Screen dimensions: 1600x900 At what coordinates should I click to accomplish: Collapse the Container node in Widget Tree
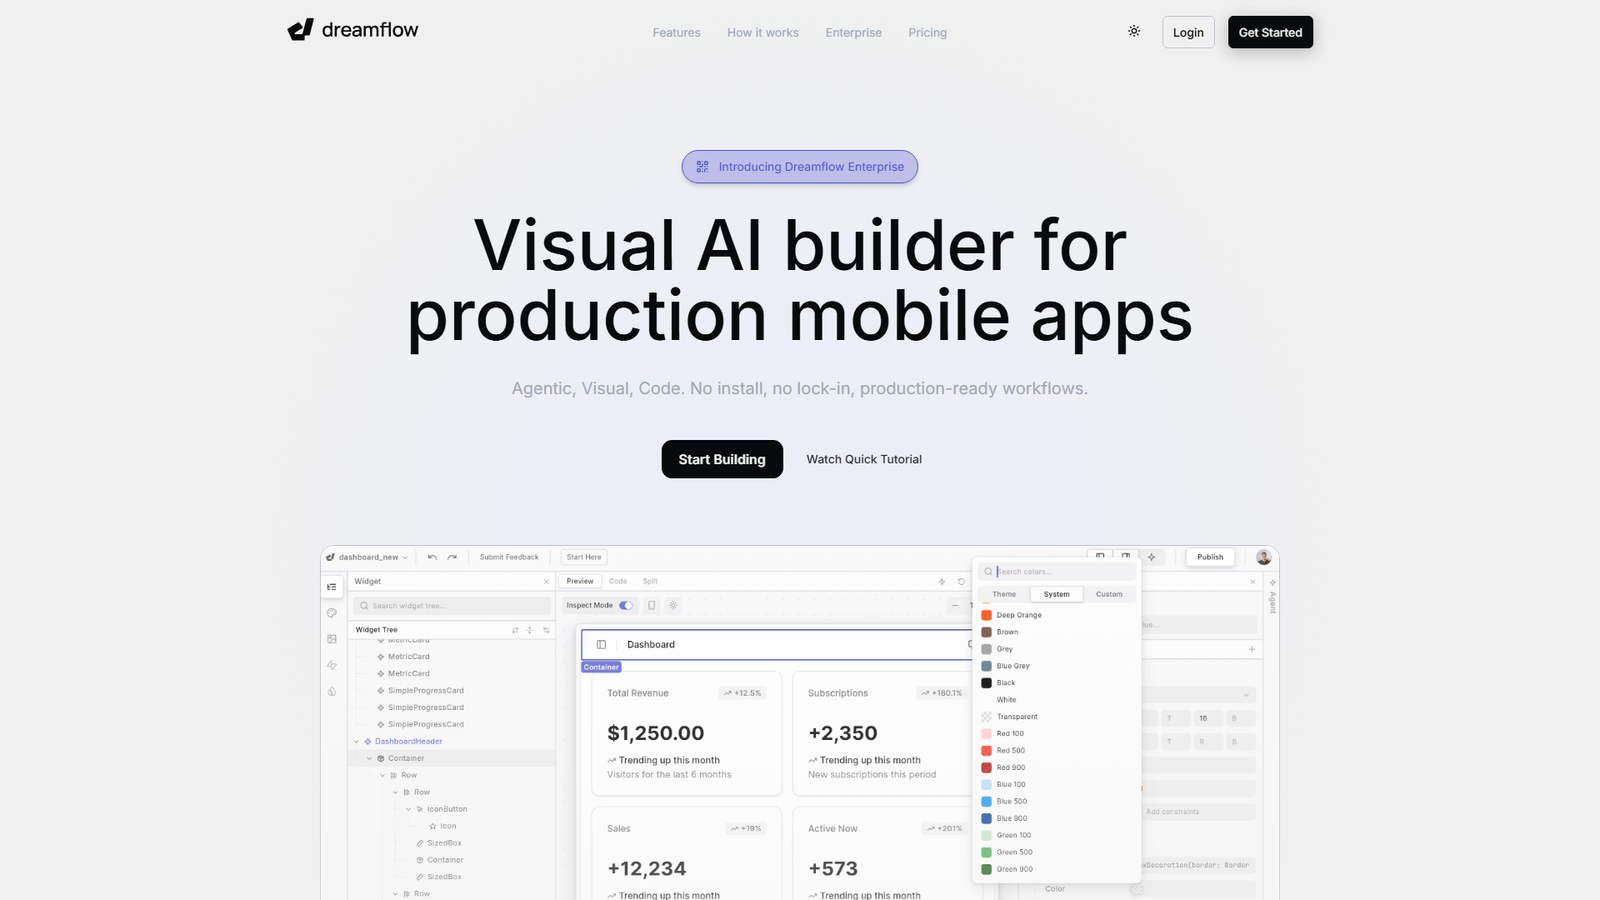[368, 758]
